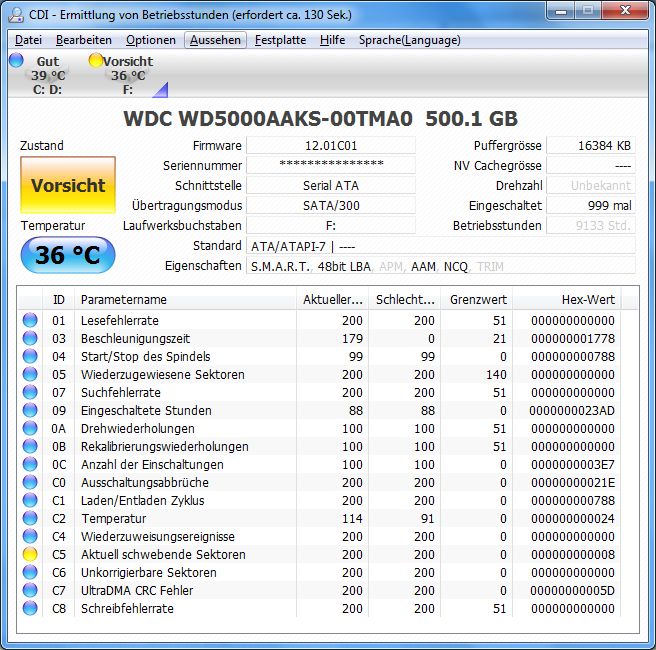Click the status icon for Drehwiederholungen
656x650 pixels.
30,428
